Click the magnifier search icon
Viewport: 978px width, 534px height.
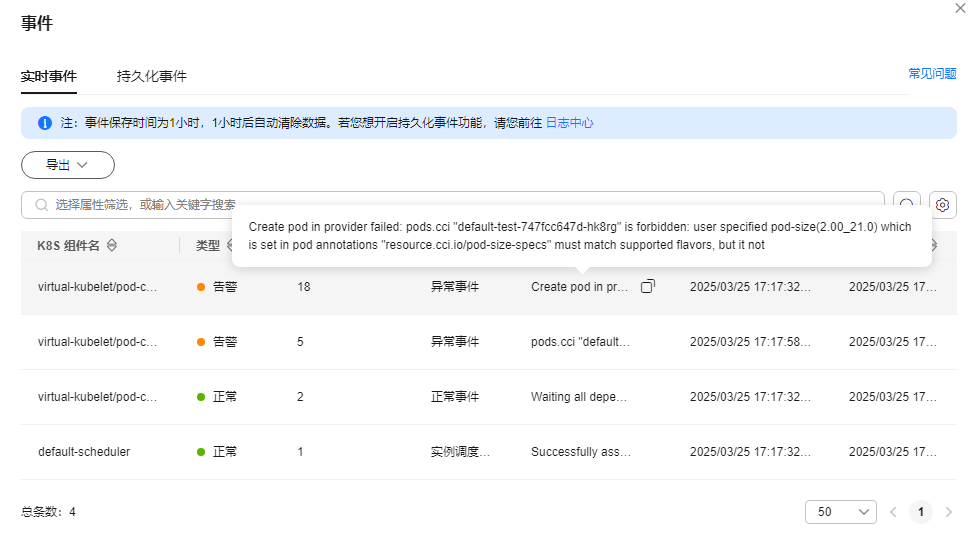tap(42, 205)
